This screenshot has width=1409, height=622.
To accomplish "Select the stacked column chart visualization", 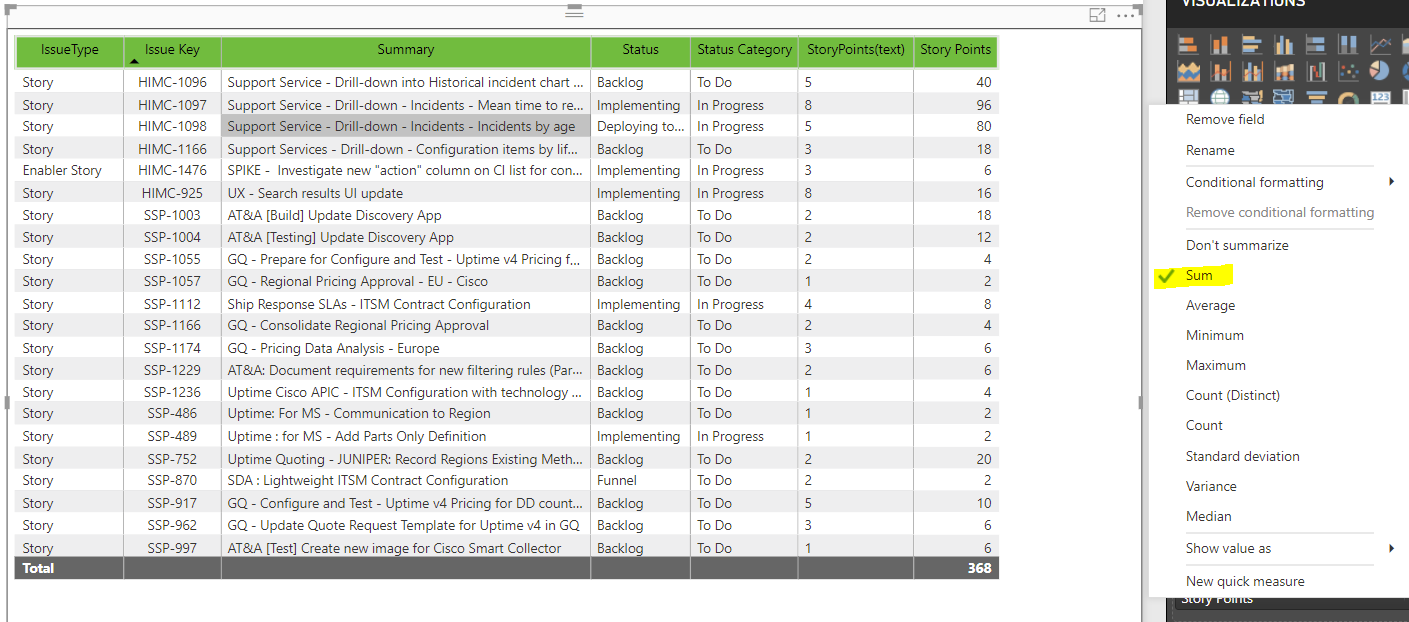I will point(1220,44).
